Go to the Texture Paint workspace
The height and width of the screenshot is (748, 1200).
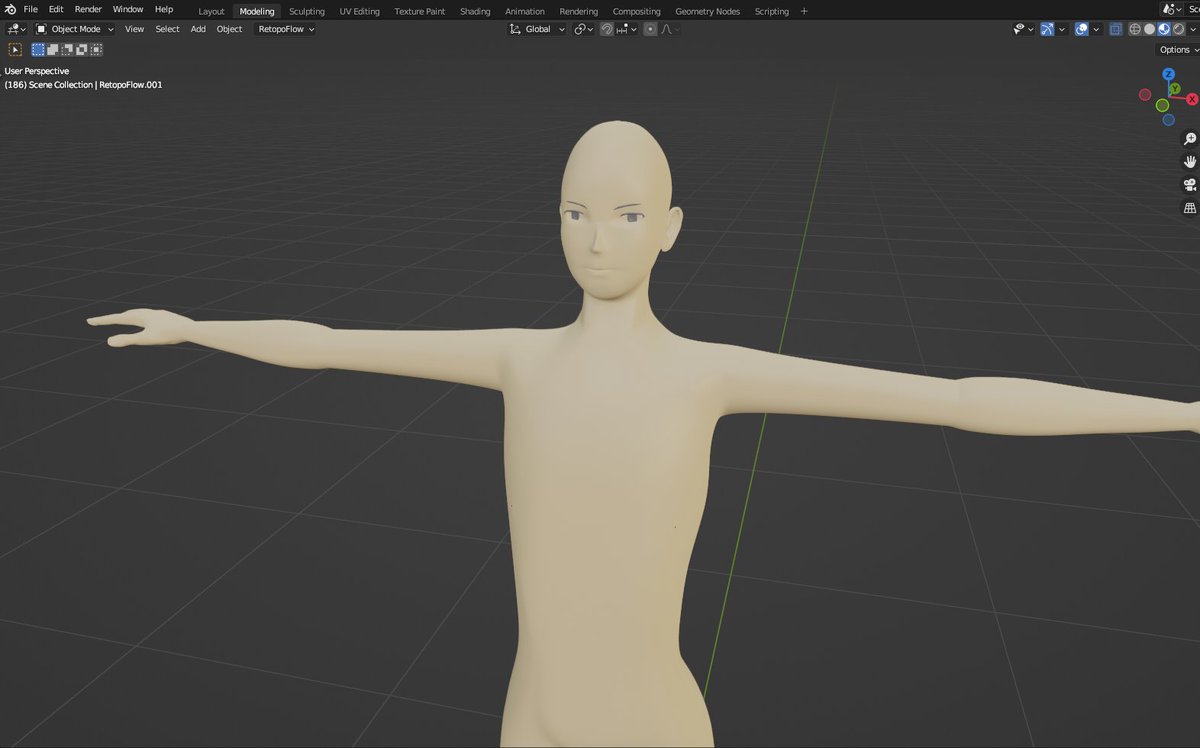point(420,11)
